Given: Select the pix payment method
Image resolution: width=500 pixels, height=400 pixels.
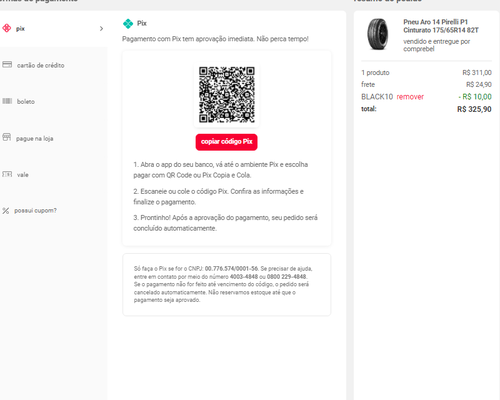Looking at the screenshot, I should 53,29.
